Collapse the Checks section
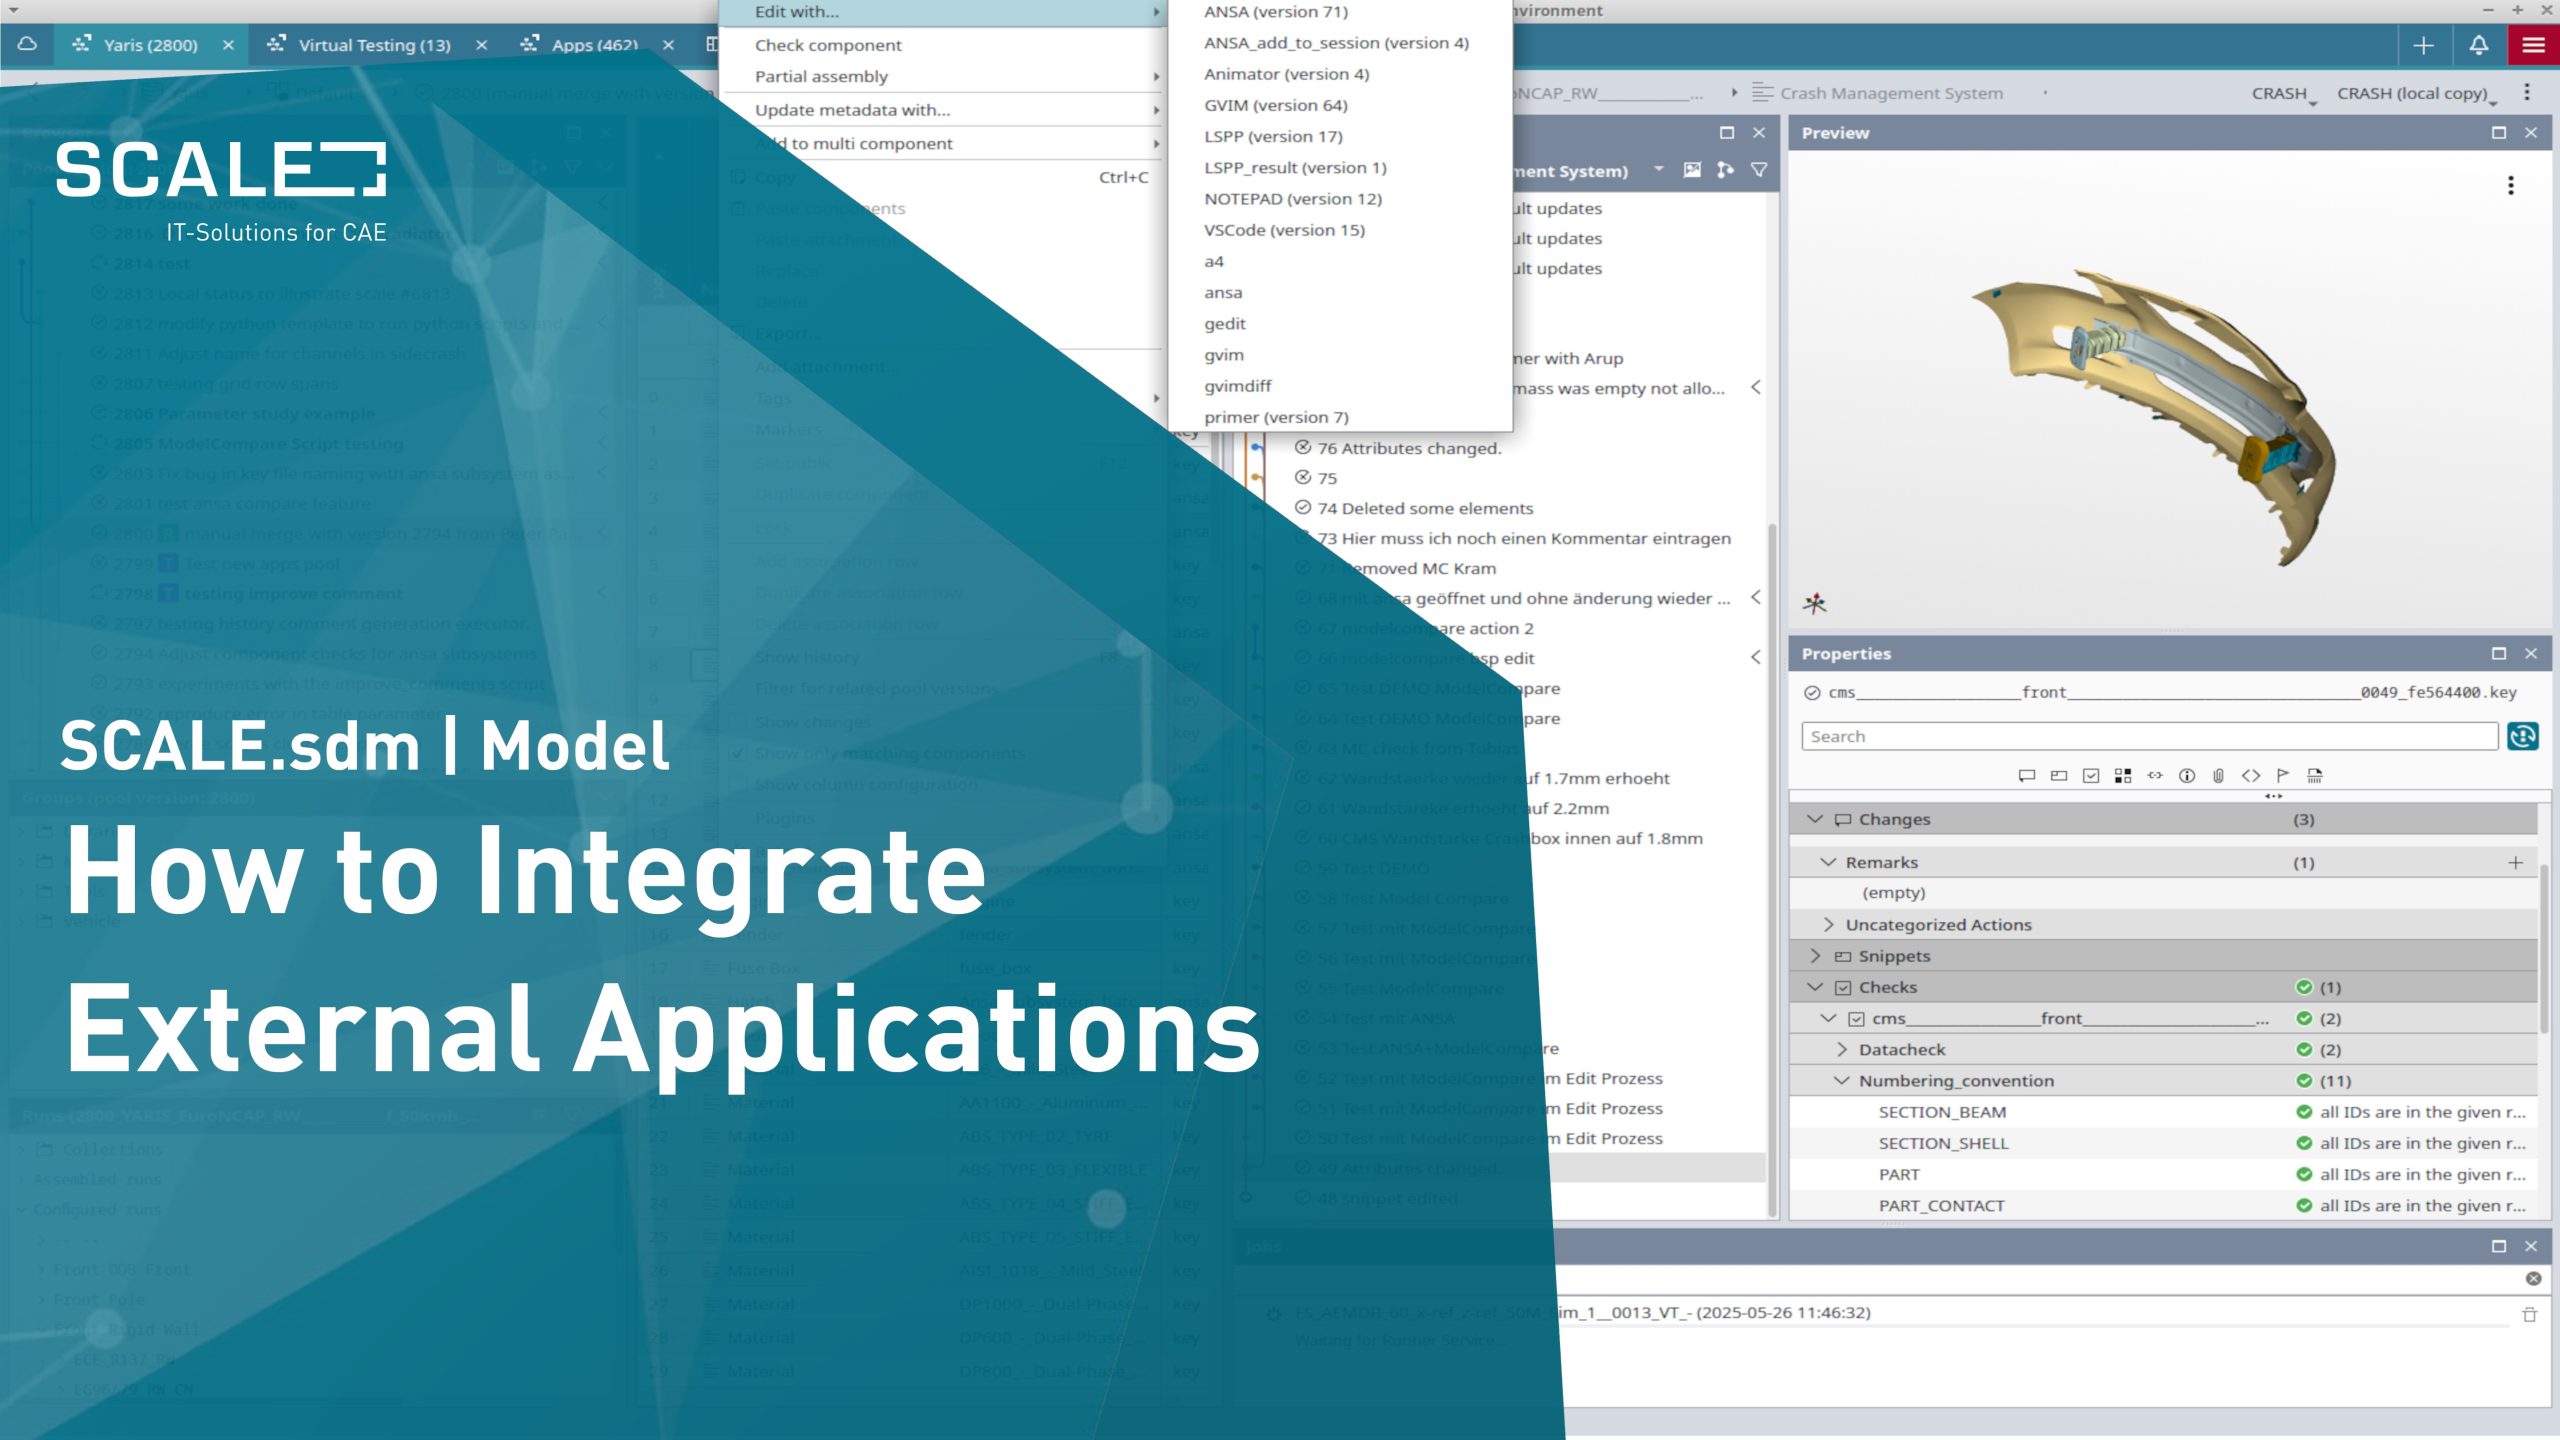Viewport: 2560px width, 1440px height. pyautogui.click(x=1815, y=987)
